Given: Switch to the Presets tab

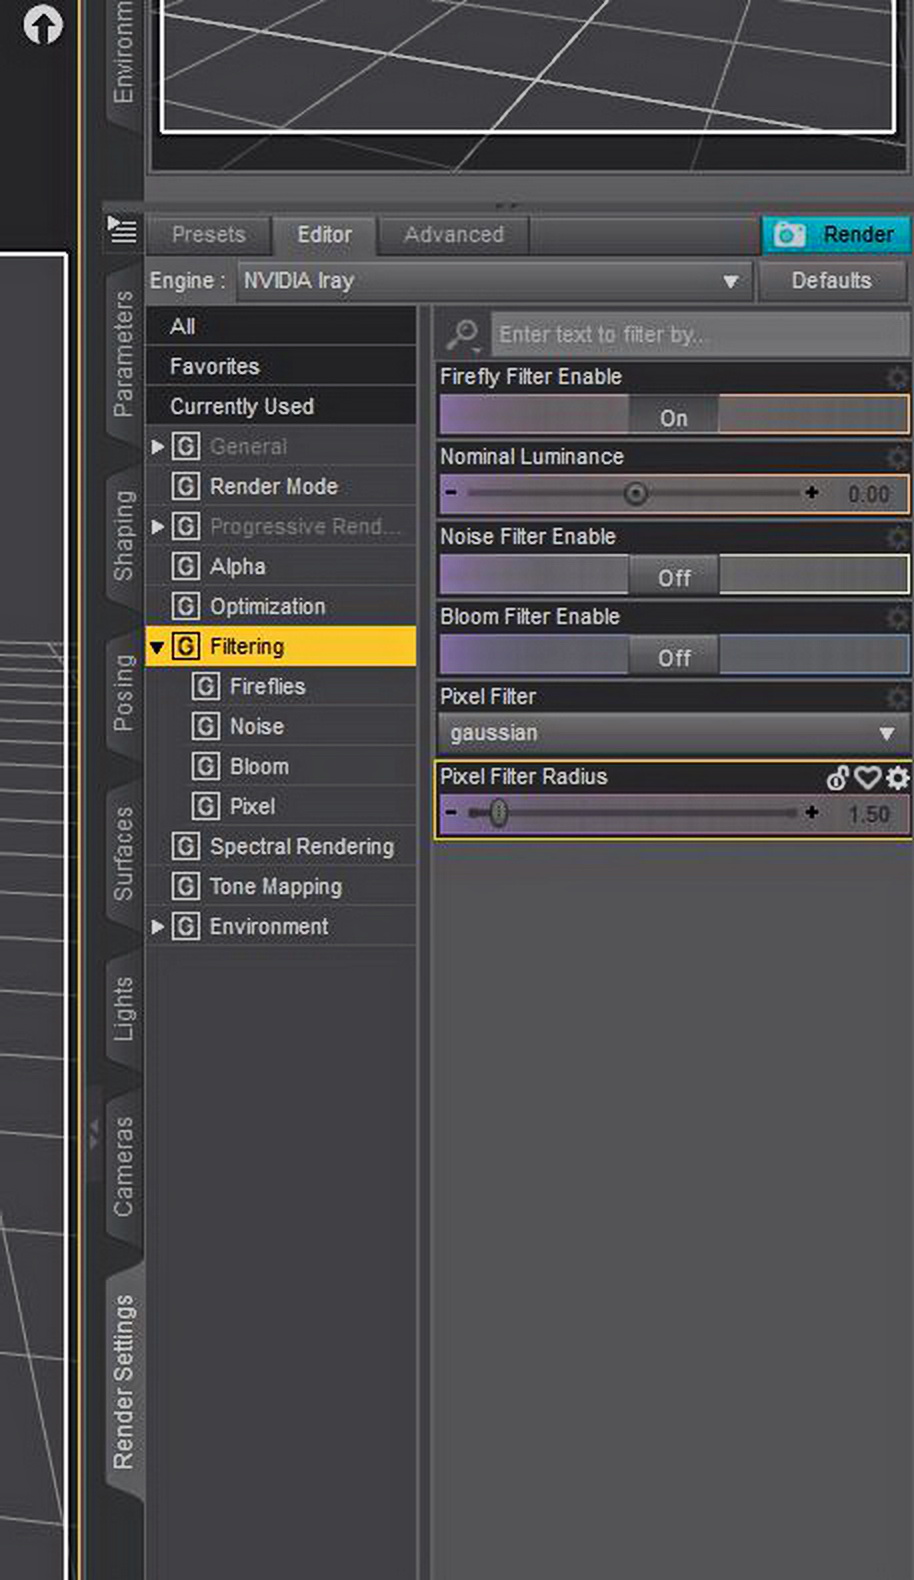Looking at the screenshot, I should (x=208, y=235).
